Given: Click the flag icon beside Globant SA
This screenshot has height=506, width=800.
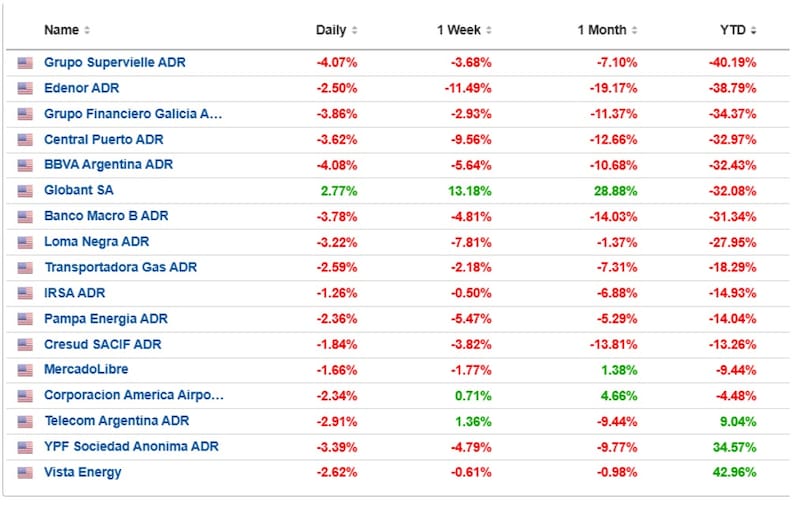Looking at the screenshot, I should (x=24, y=191).
